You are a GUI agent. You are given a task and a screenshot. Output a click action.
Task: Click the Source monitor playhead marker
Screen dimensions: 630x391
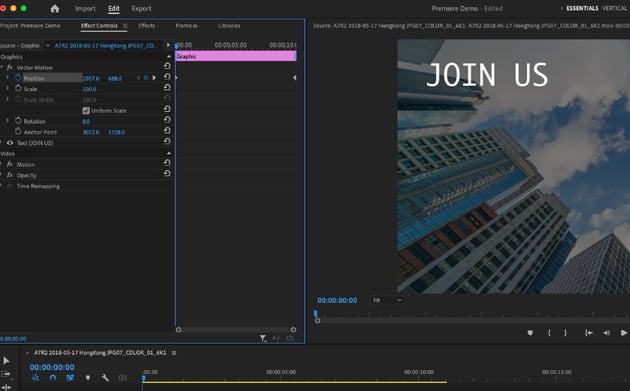316,313
